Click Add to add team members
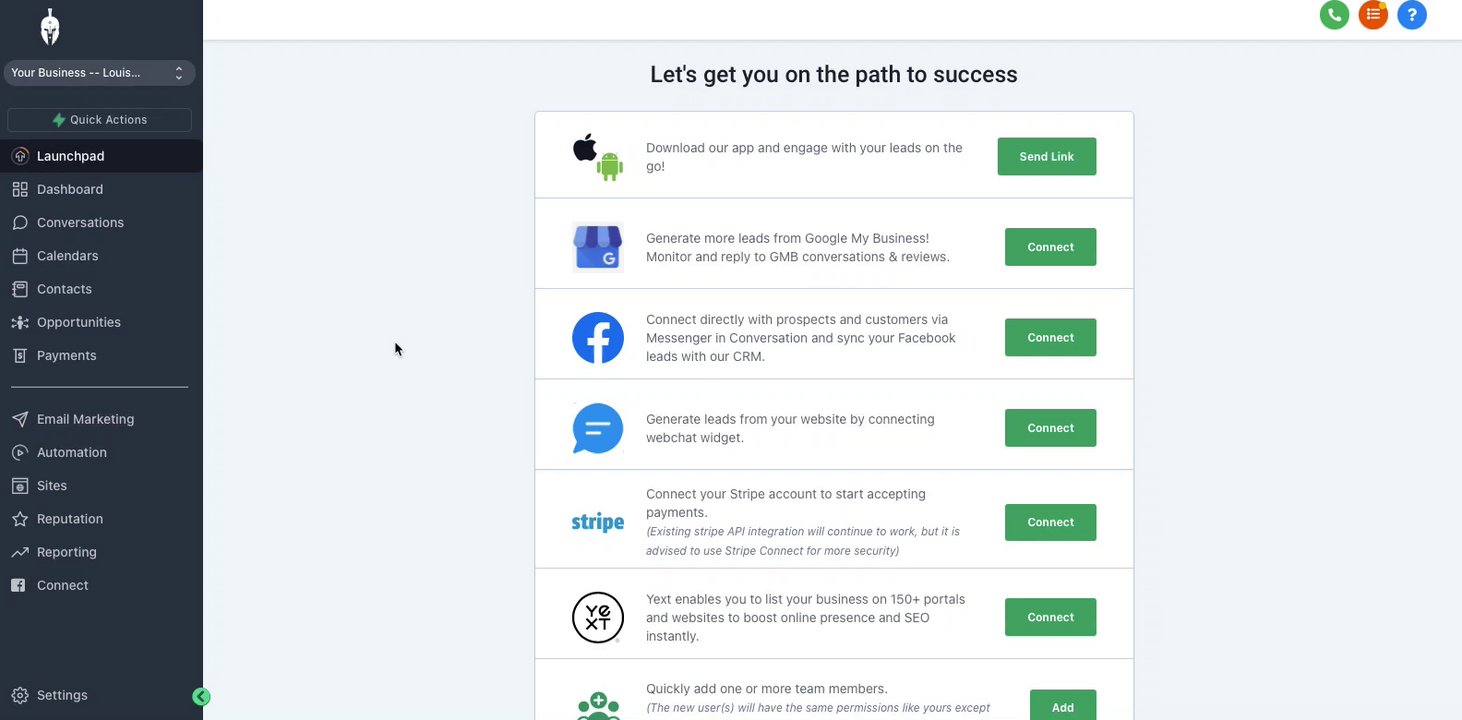 pos(1062,707)
